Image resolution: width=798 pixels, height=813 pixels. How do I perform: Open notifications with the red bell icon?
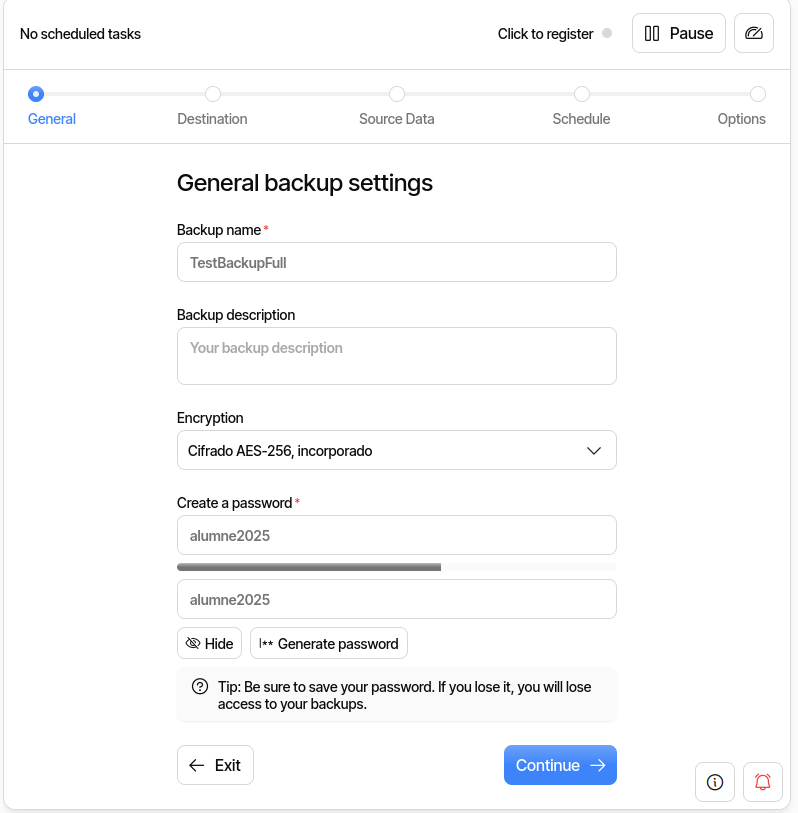coord(763,782)
